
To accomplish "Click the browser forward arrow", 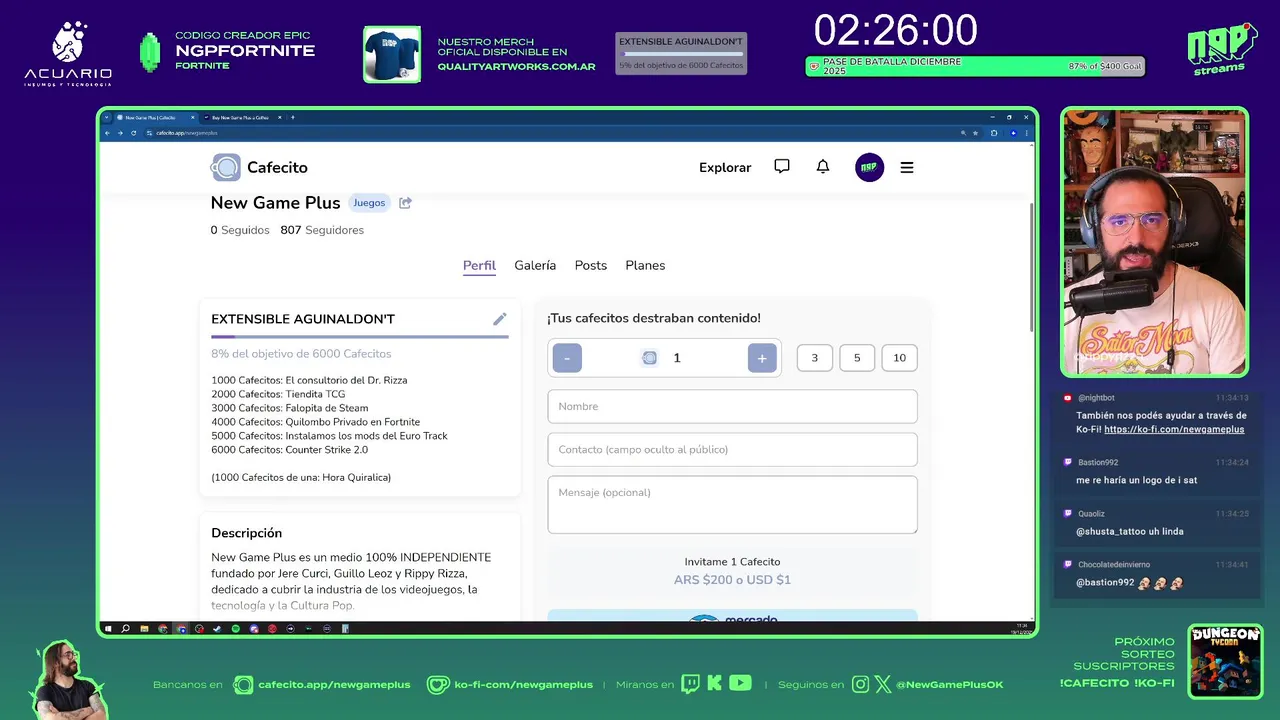I will click(121, 132).
